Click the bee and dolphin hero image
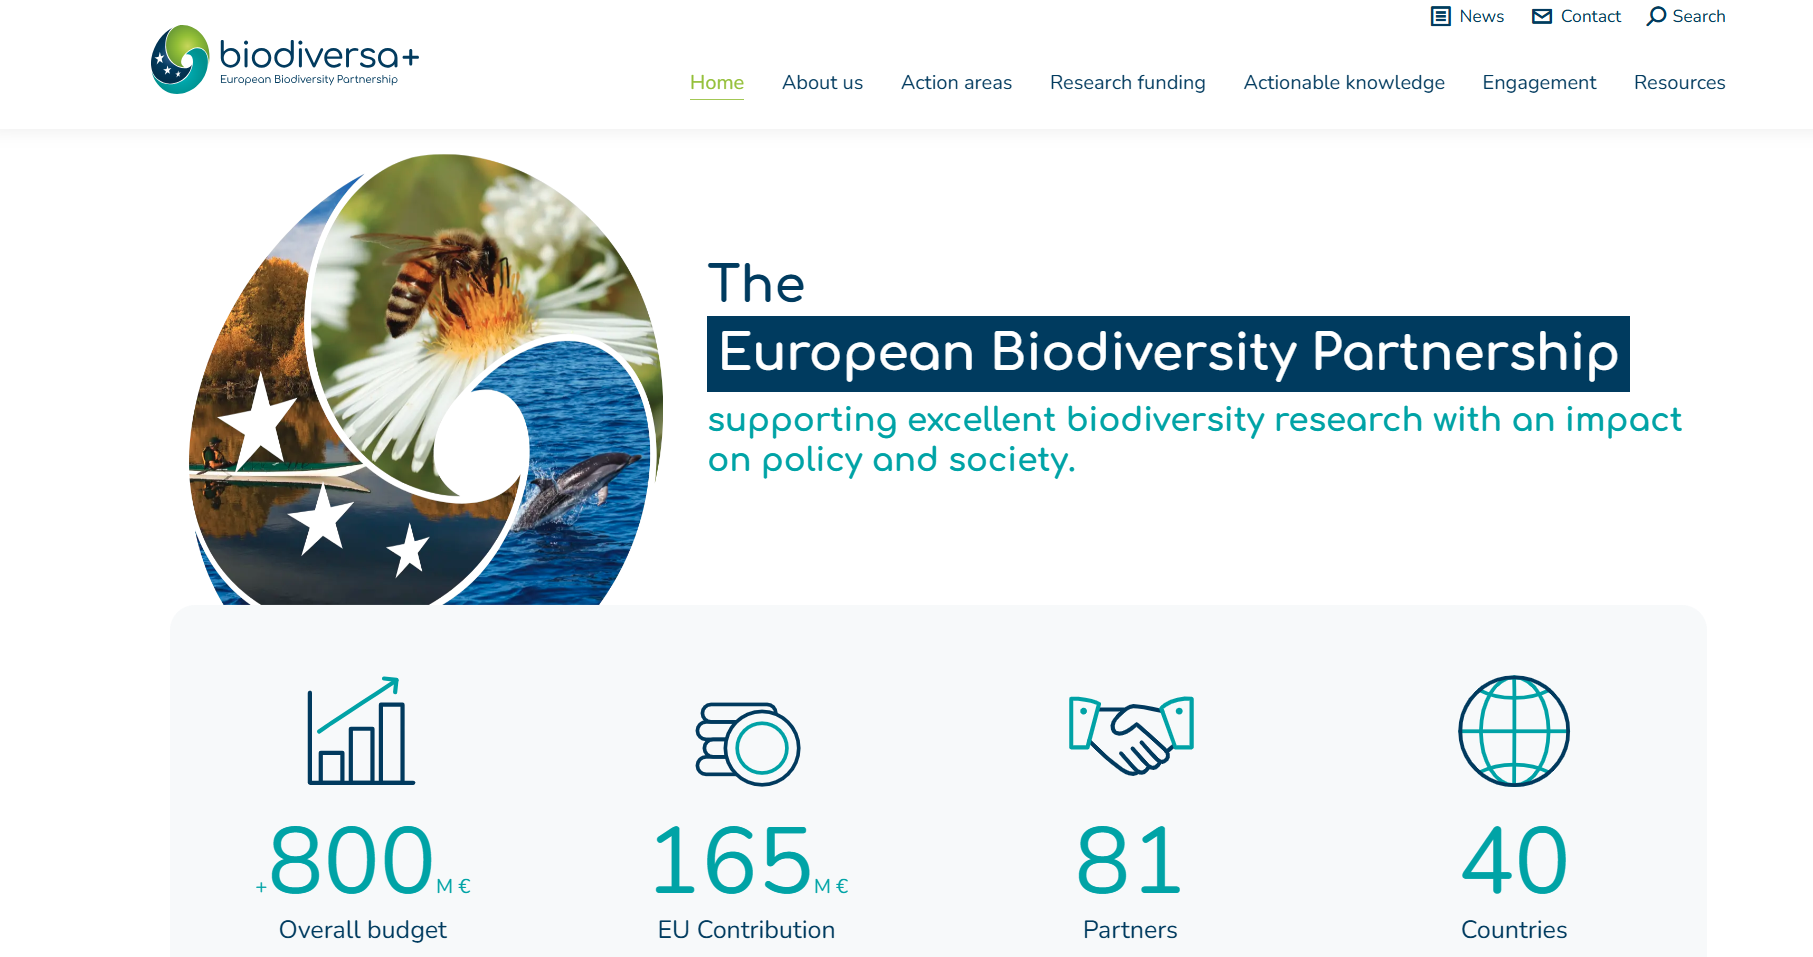The image size is (1813, 957). tap(425, 380)
